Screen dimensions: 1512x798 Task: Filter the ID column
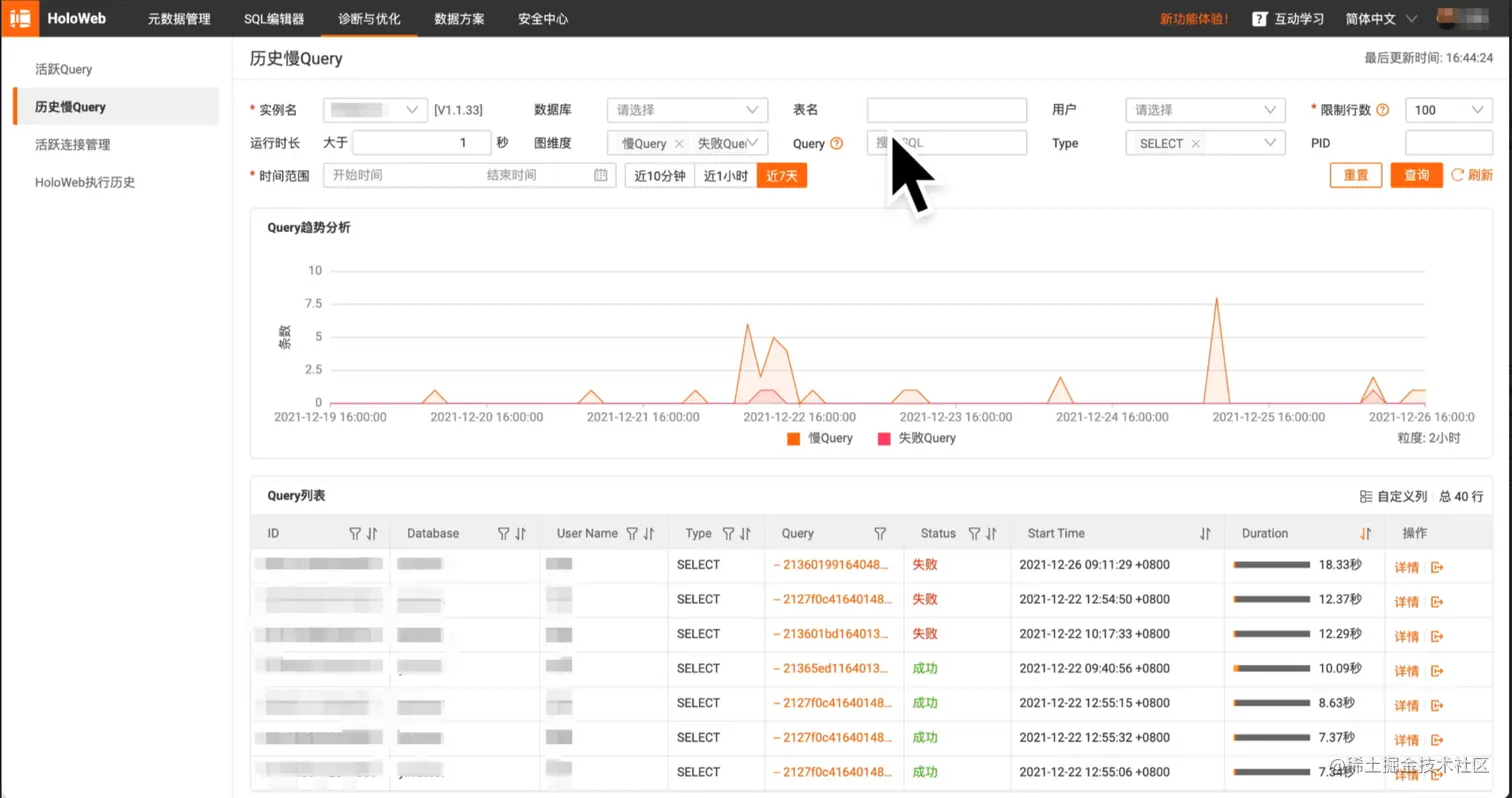point(354,534)
